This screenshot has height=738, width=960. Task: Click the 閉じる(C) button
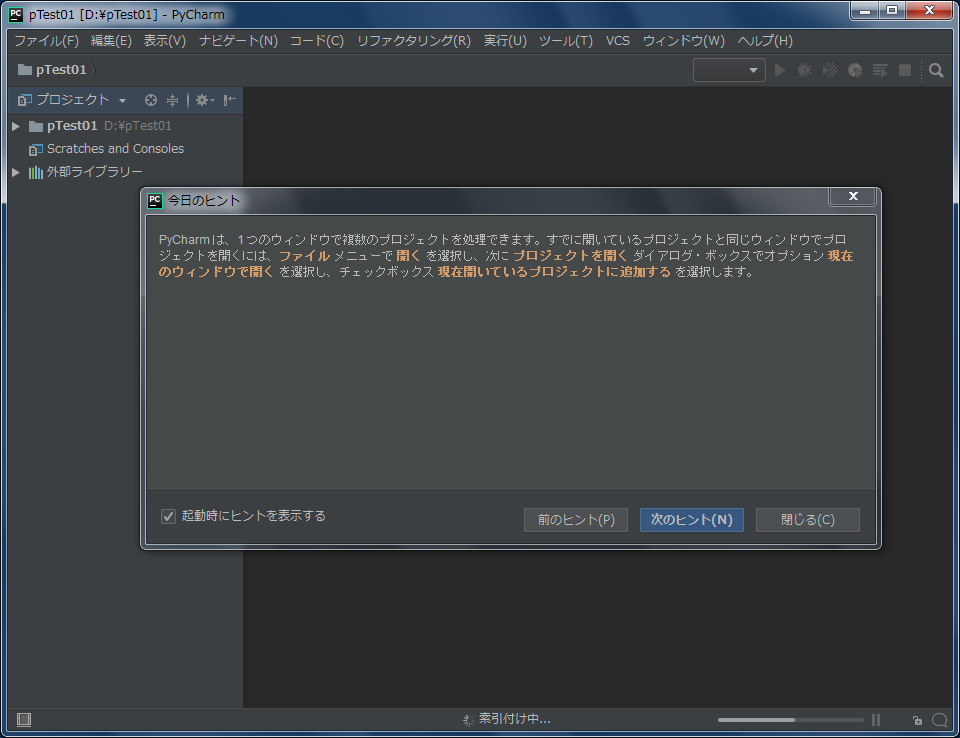[x=808, y=520]
